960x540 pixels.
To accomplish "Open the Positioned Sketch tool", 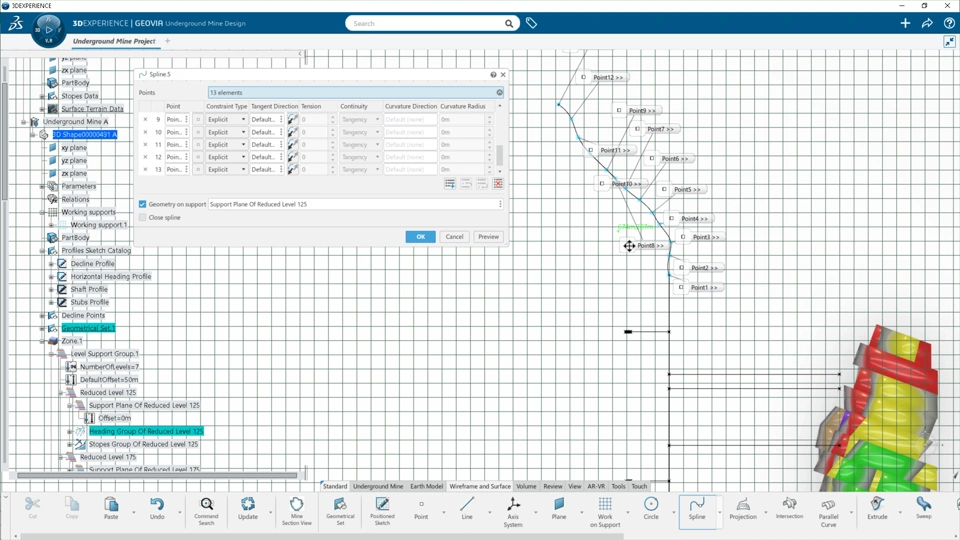I will 382,511.
